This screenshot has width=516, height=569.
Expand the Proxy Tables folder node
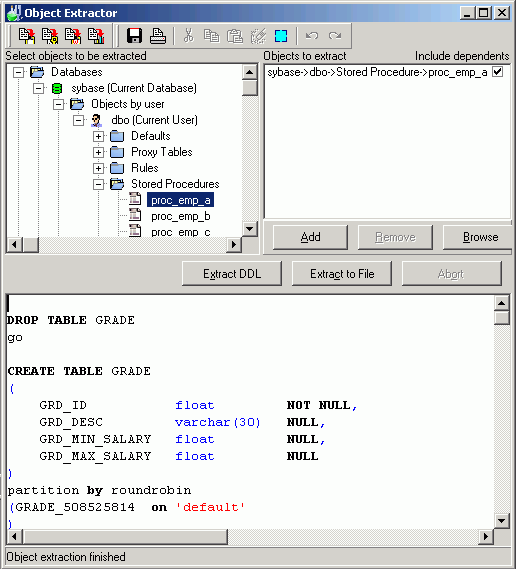pyautogui.click(x=98, y=152)
